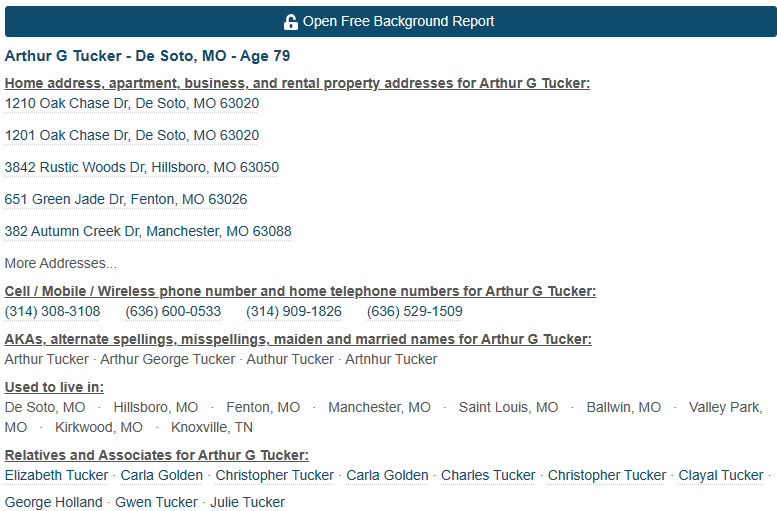Viewport: 777px width, 511px height.
Task: Open Clayal Tucker's record
Action: point(721,475)
